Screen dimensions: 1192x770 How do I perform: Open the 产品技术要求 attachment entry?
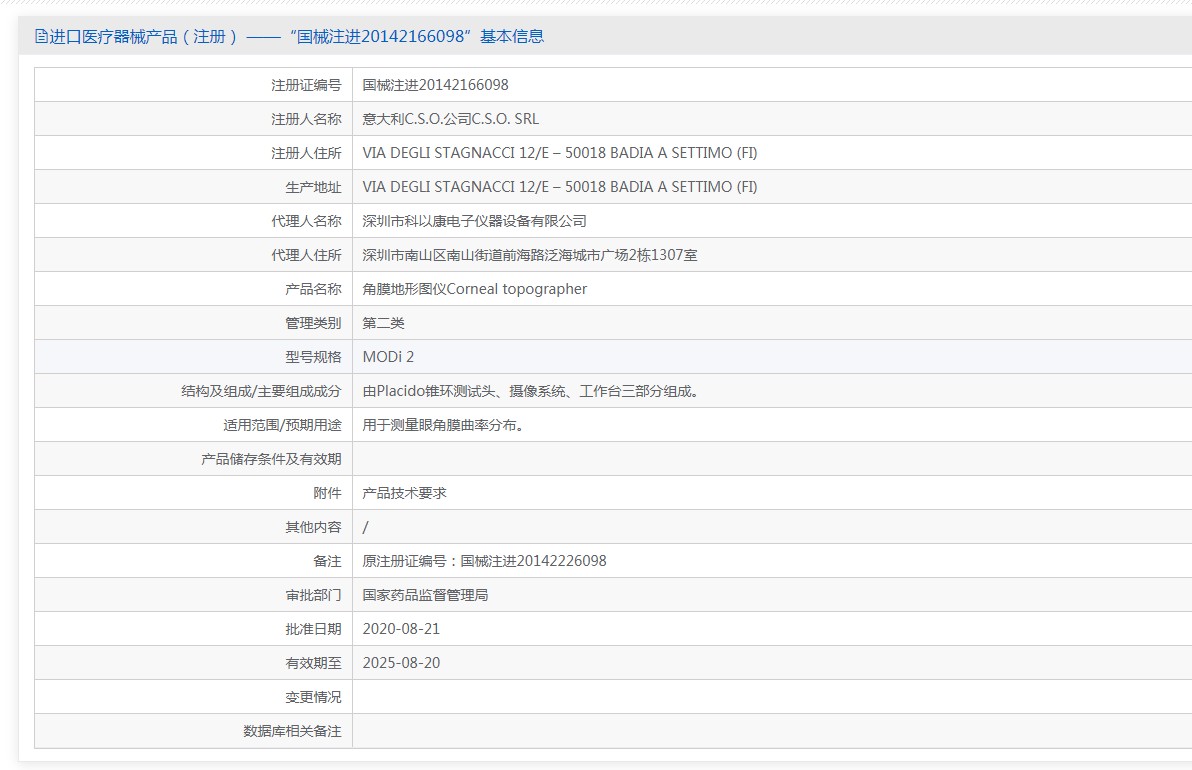(x=404, y=493)
